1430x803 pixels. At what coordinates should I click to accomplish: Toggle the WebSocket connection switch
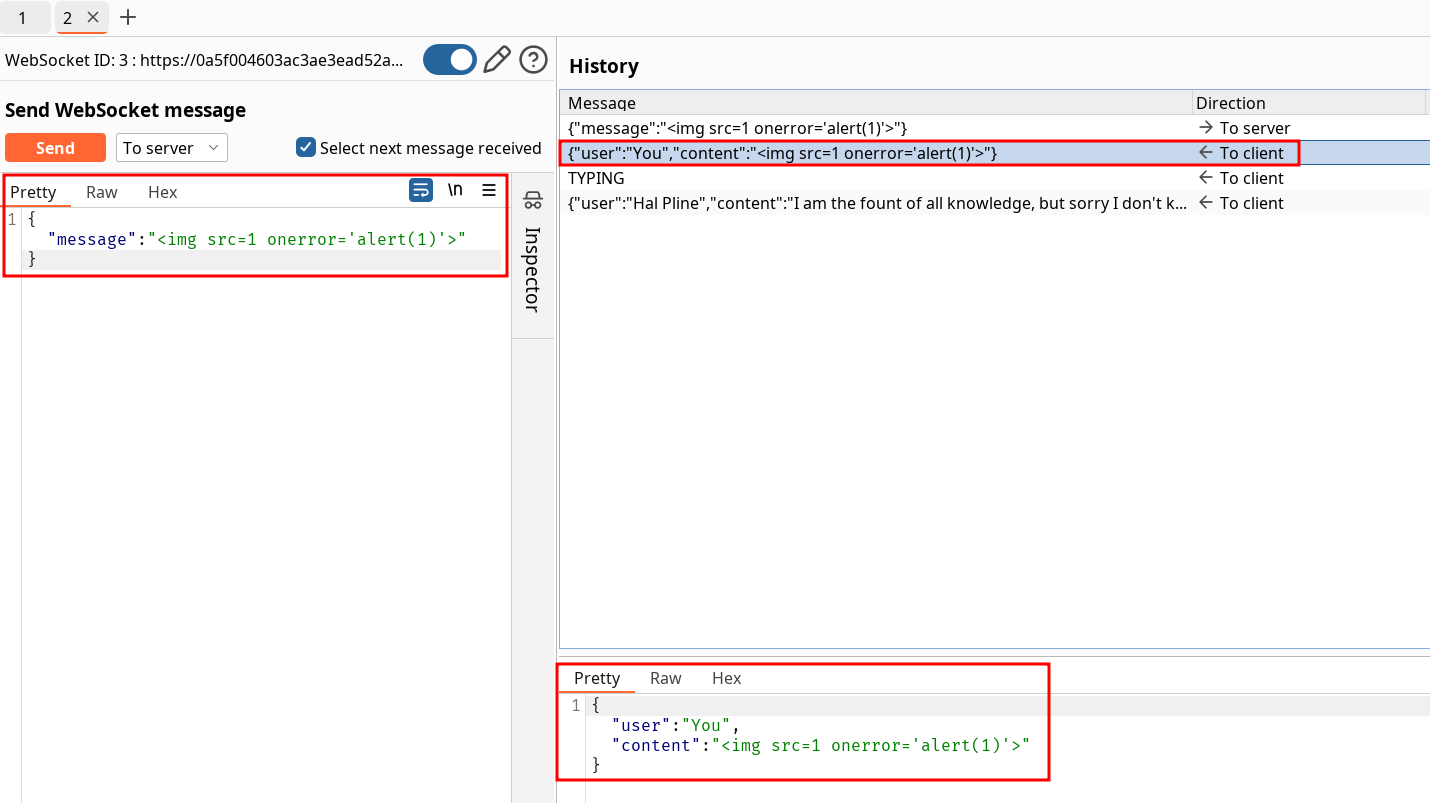tap(449, 60)
